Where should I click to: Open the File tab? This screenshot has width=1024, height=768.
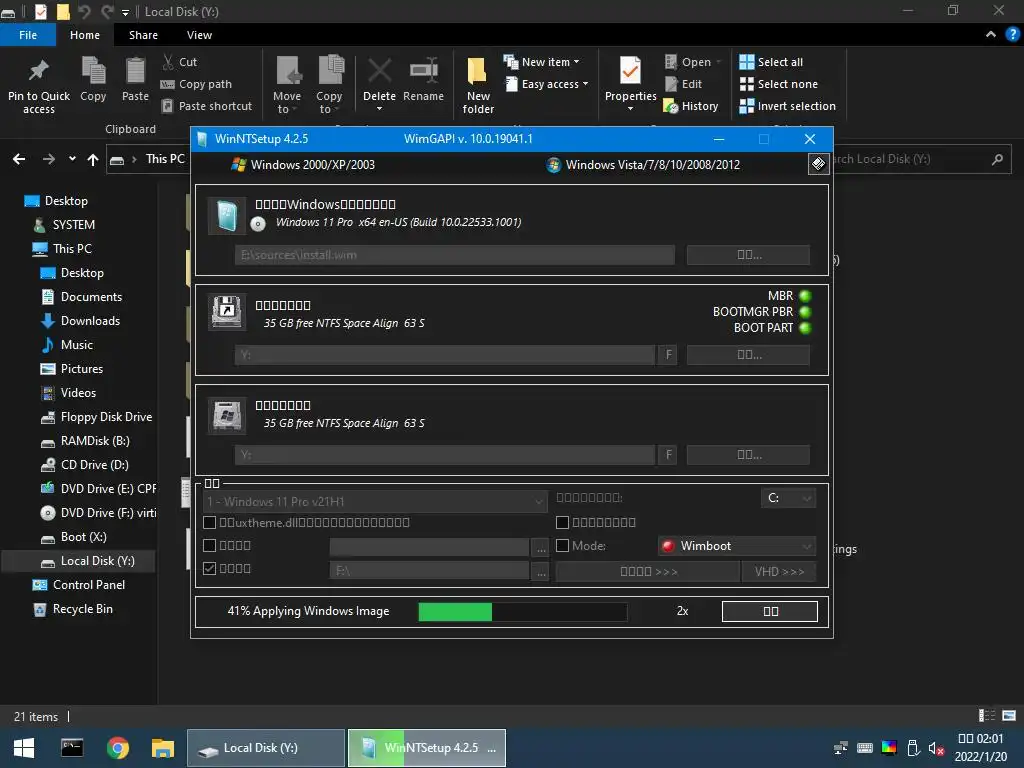pyautogui.click(x=28, y=35)
